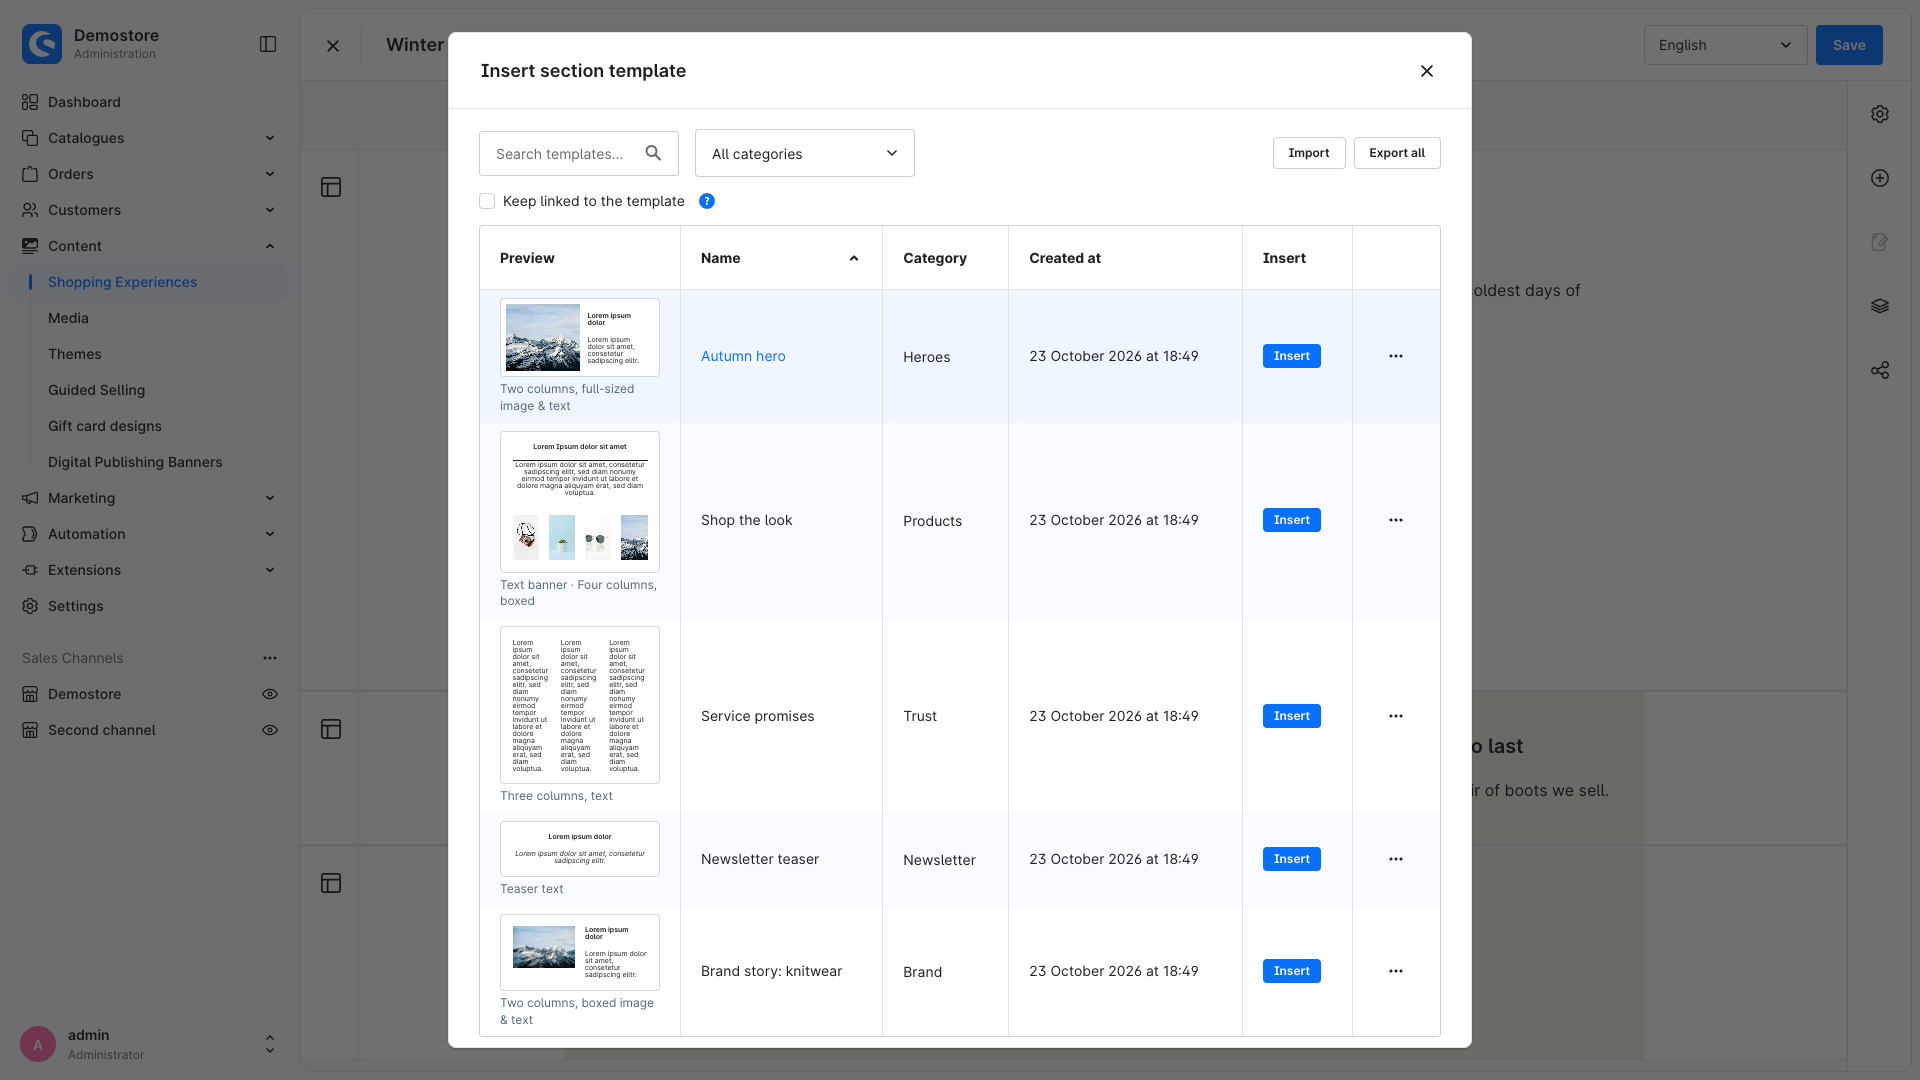
Task: Open more actions for Autumn hero
Action: [x=1396, y=356]
